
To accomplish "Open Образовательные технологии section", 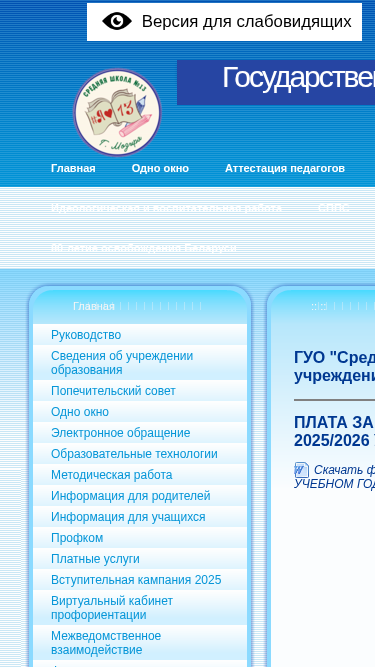I will (x=134, y=454).
